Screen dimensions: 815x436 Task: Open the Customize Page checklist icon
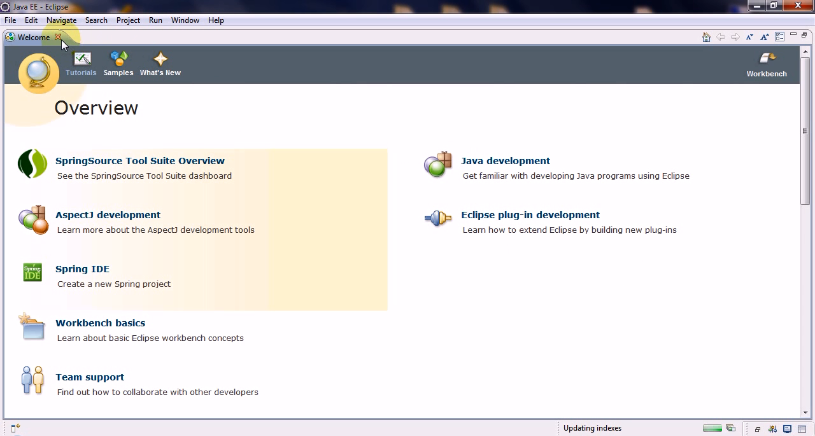779,37
